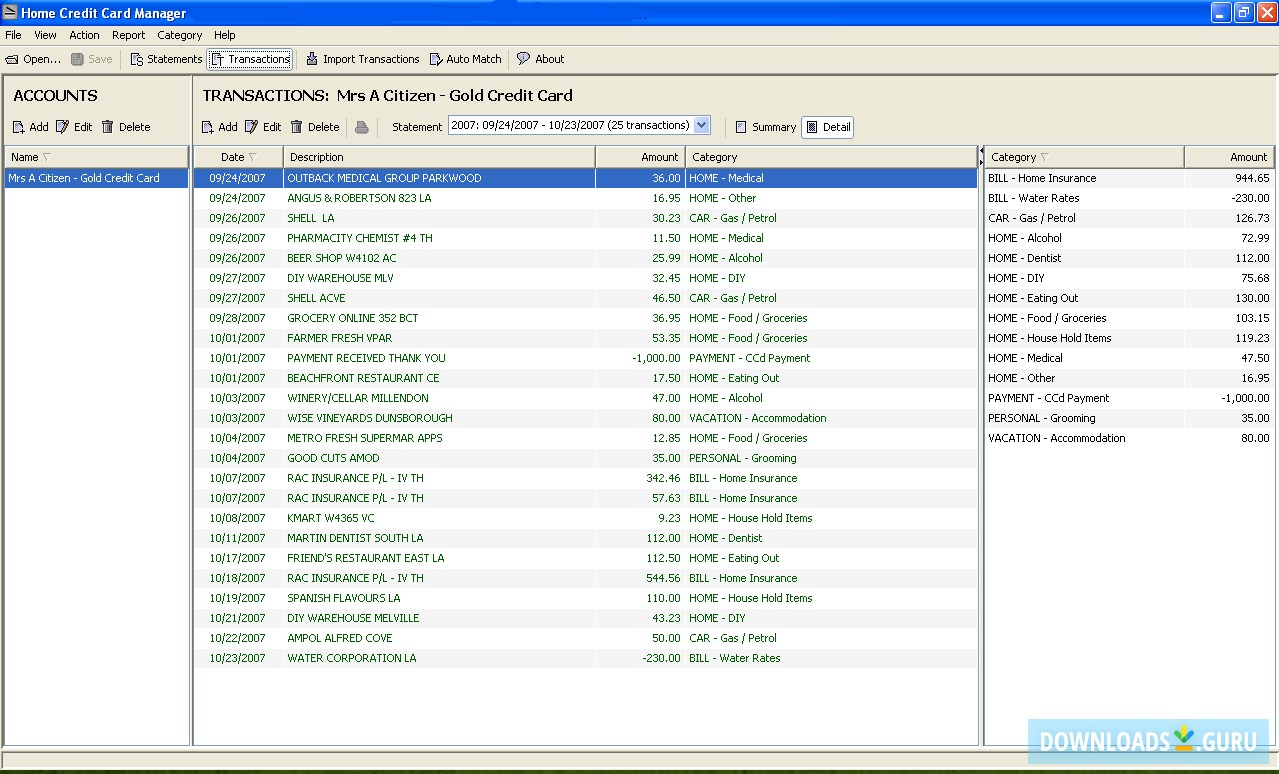Open Import Transactions
1279x774 pixels.
[362, 59]
